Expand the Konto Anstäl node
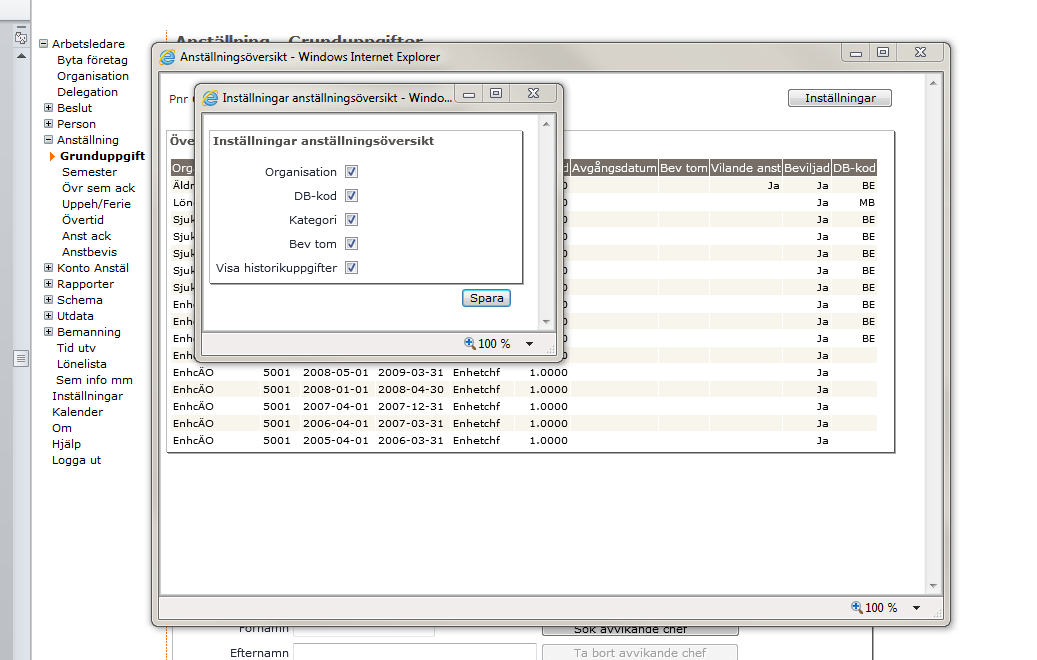This screenshot has width=1037, height=660. (48, 268)
